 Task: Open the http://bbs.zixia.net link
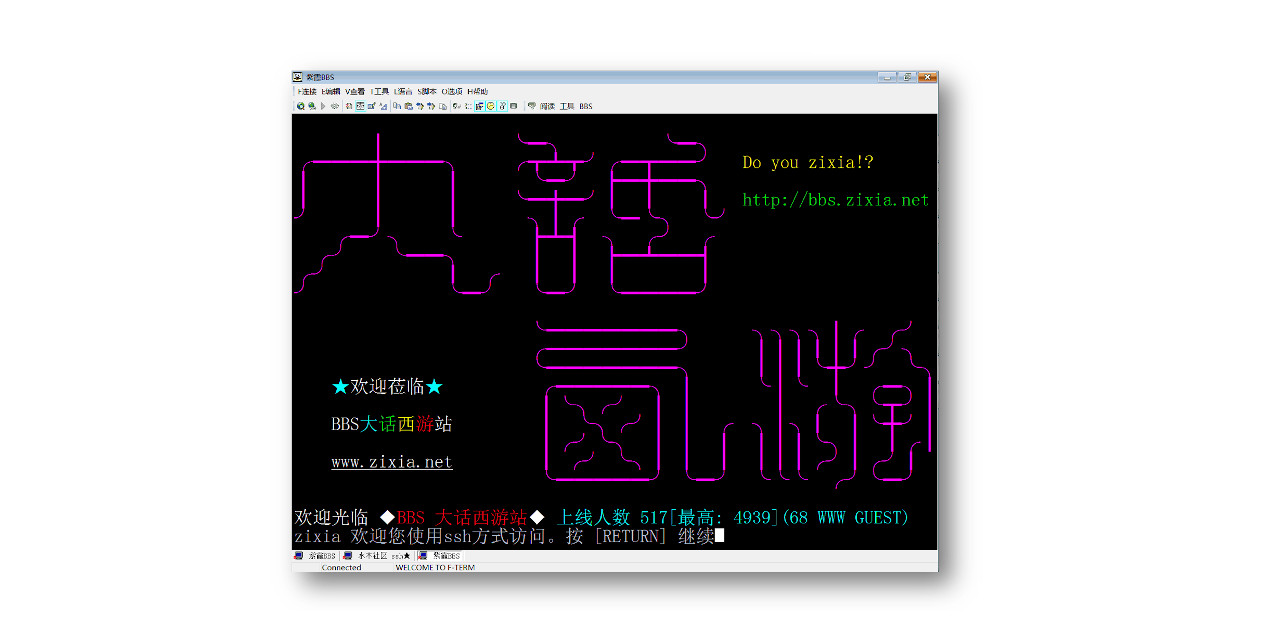[836, 200]
